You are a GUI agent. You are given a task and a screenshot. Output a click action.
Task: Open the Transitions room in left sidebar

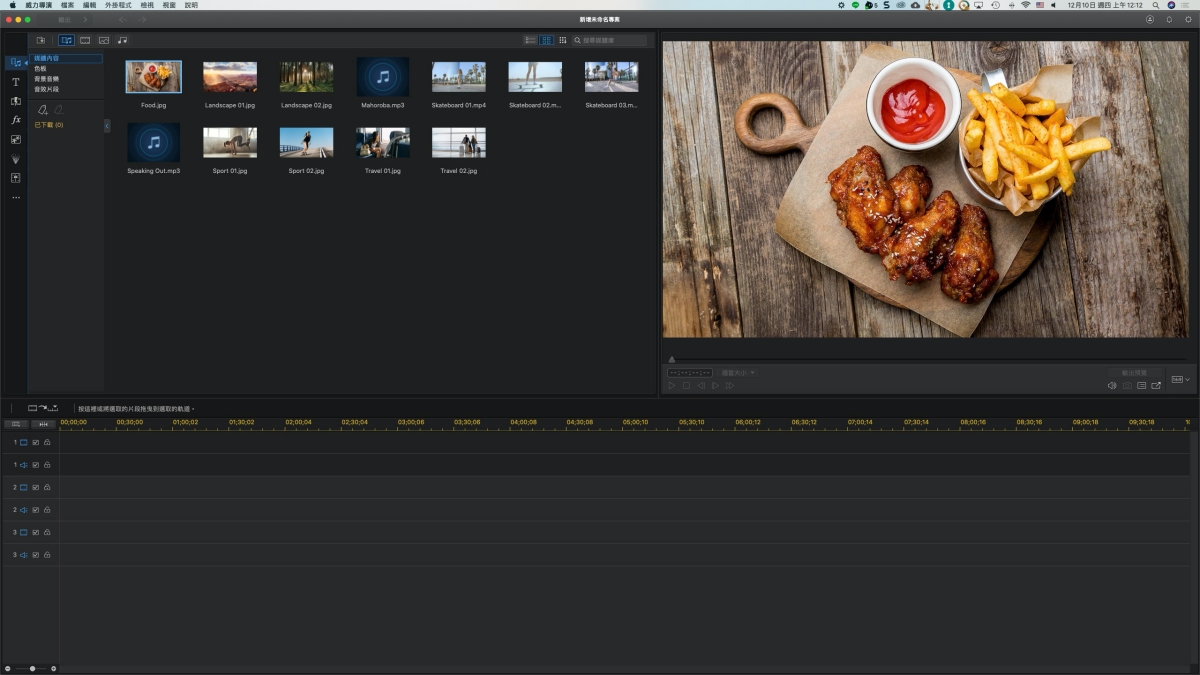tap(15, 101)
